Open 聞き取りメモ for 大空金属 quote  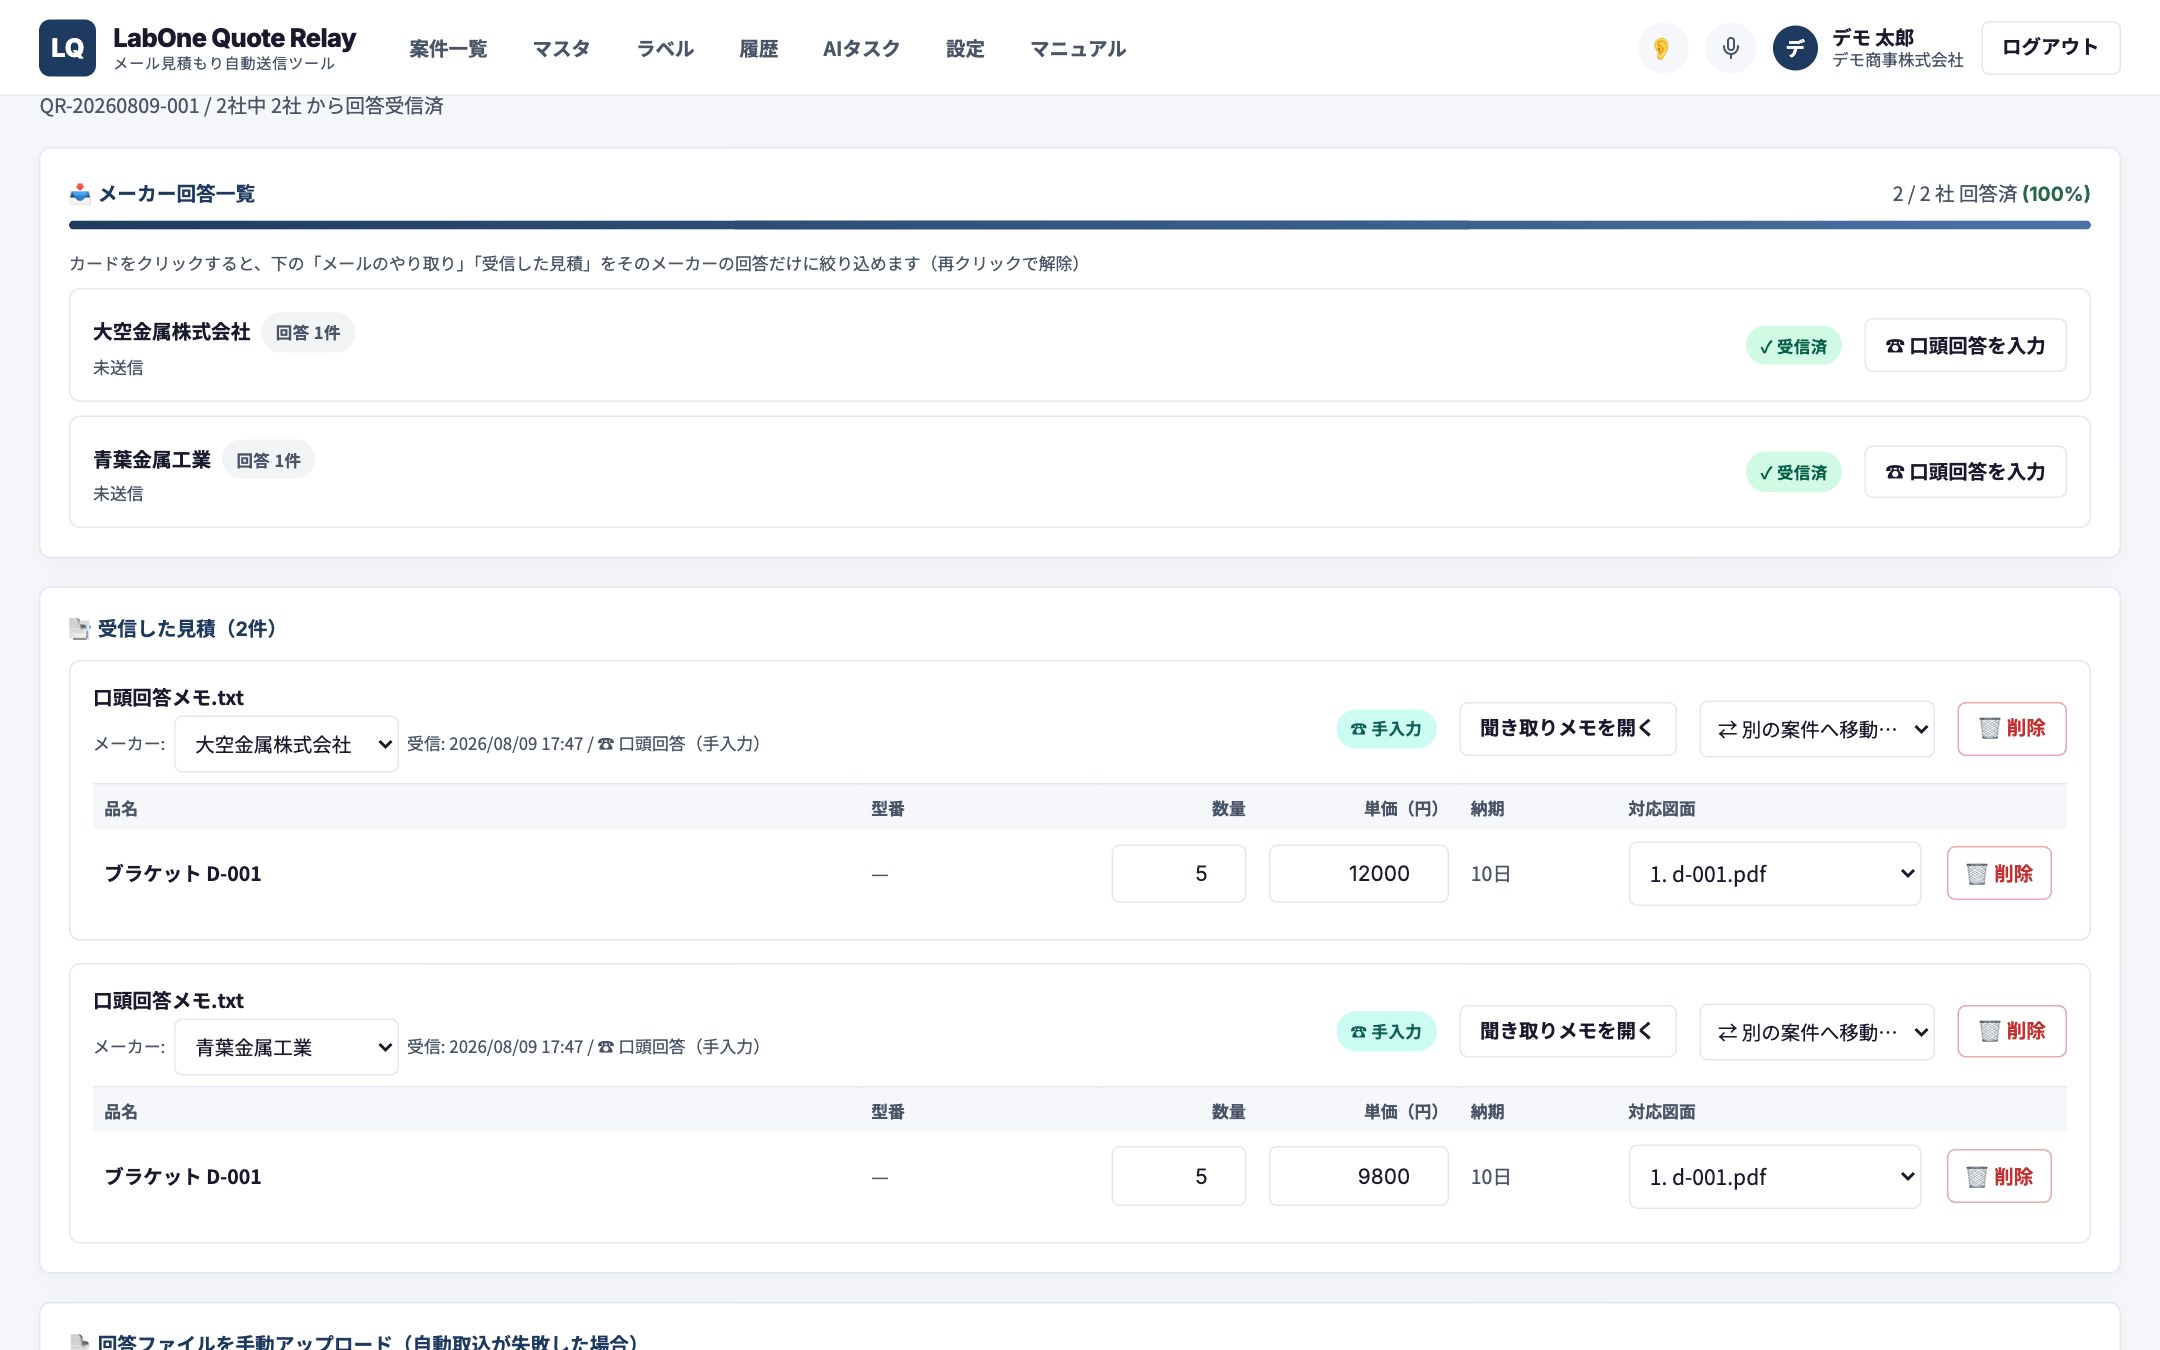(1567, 728)
